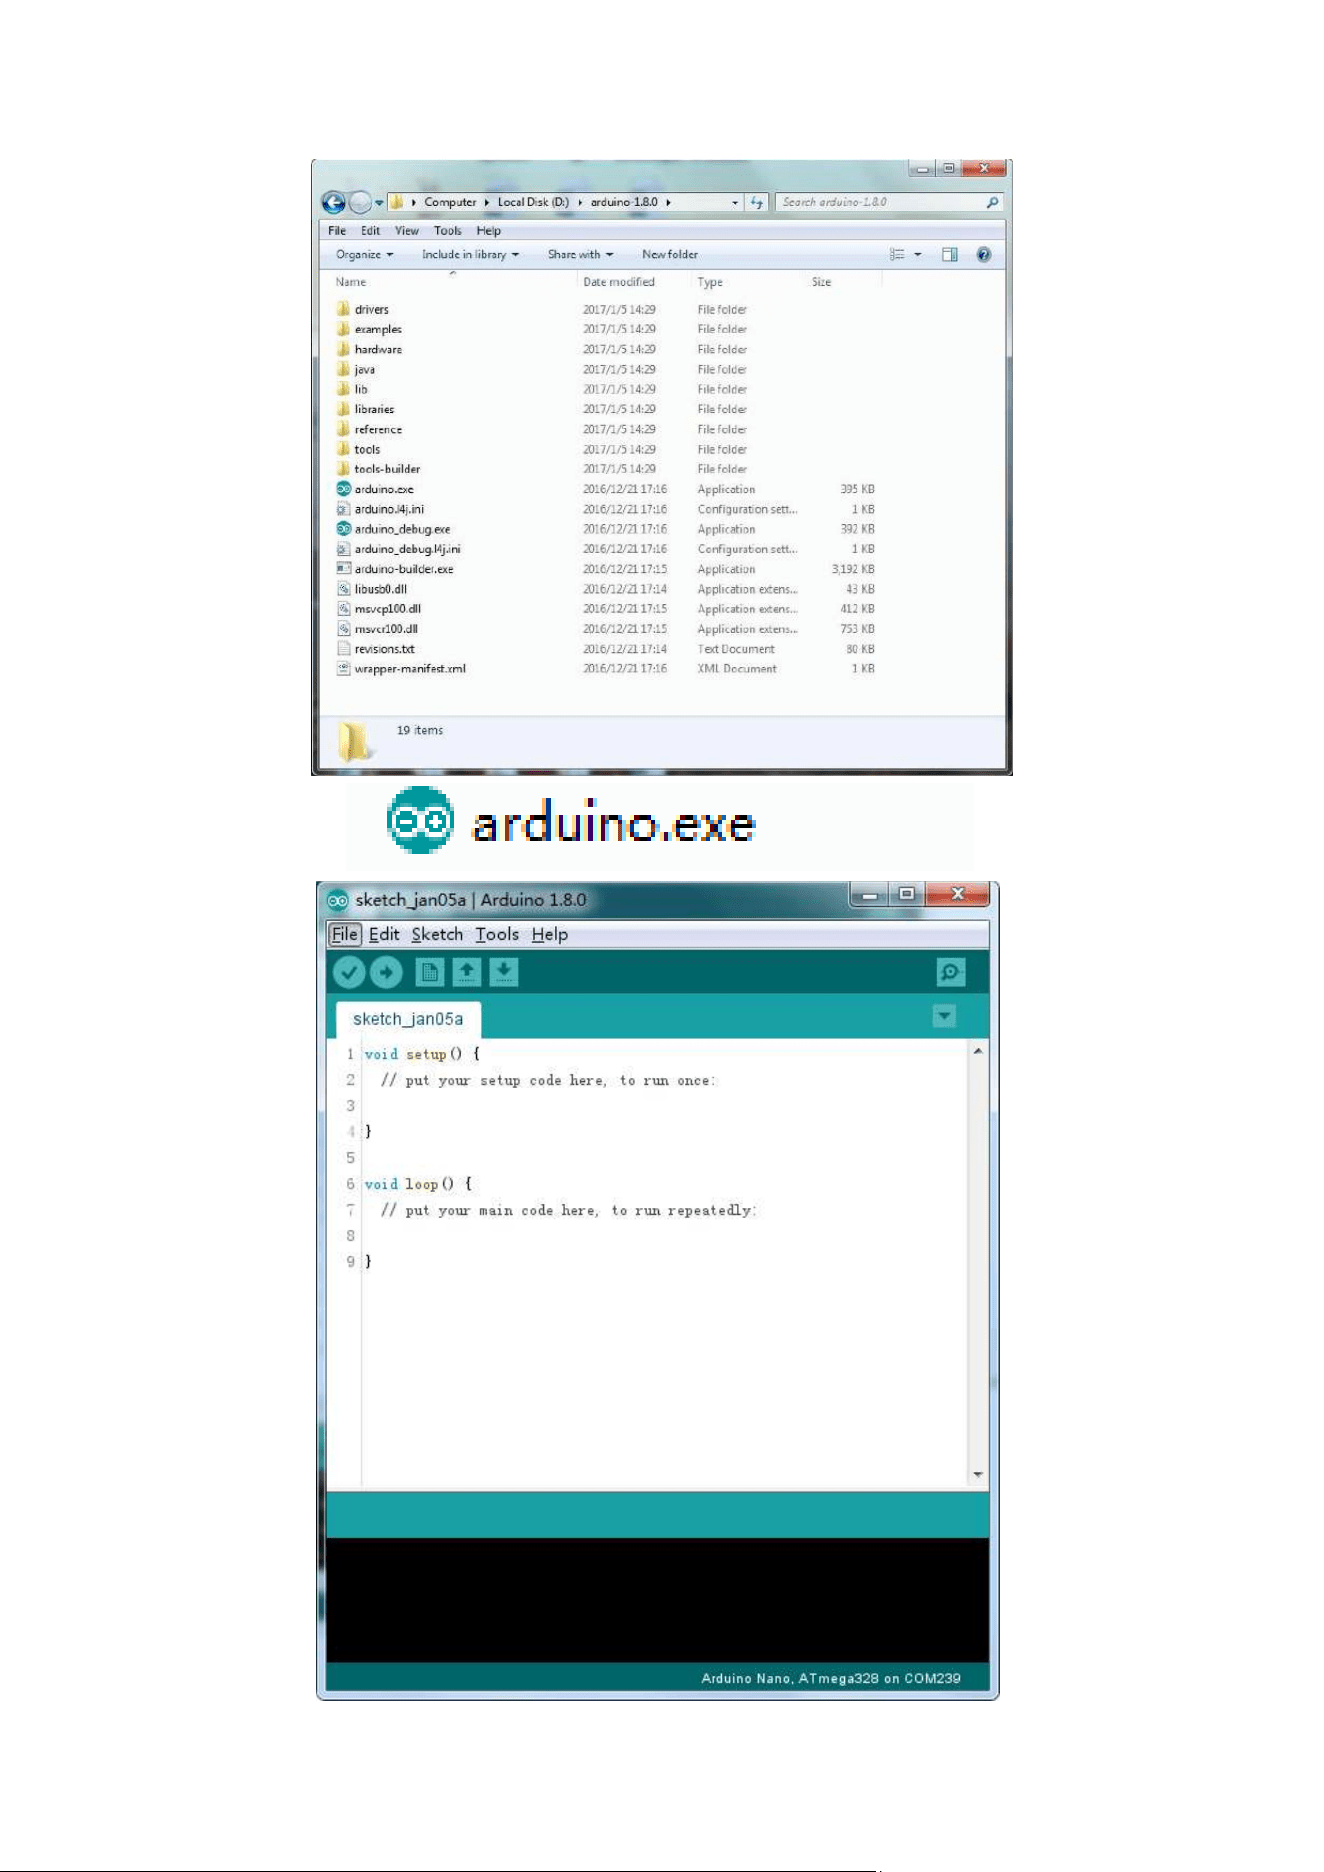This screenshot has height=1872, width=1324.
Task: Toggle the preview pane icon
Action: pyautogui.click(x=950, y=255)
